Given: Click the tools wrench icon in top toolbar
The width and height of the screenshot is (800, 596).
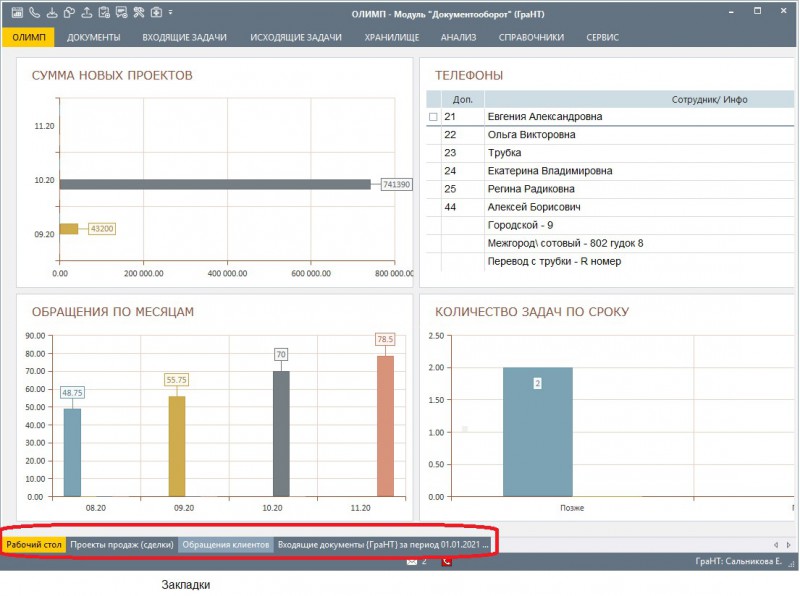Looking at the screenshot, I should tap(138, 13).
